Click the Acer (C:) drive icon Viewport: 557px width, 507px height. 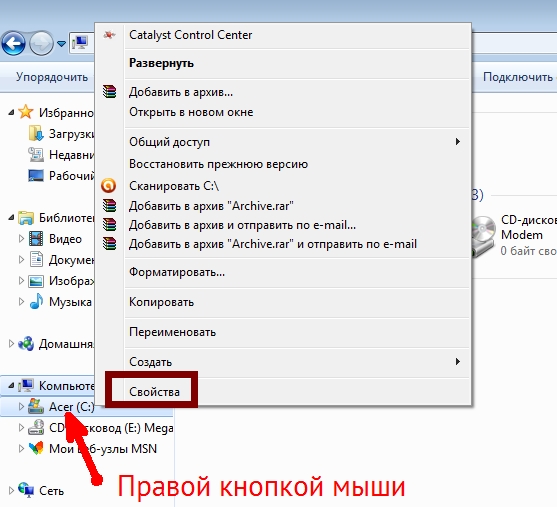[x=36, y=406]
